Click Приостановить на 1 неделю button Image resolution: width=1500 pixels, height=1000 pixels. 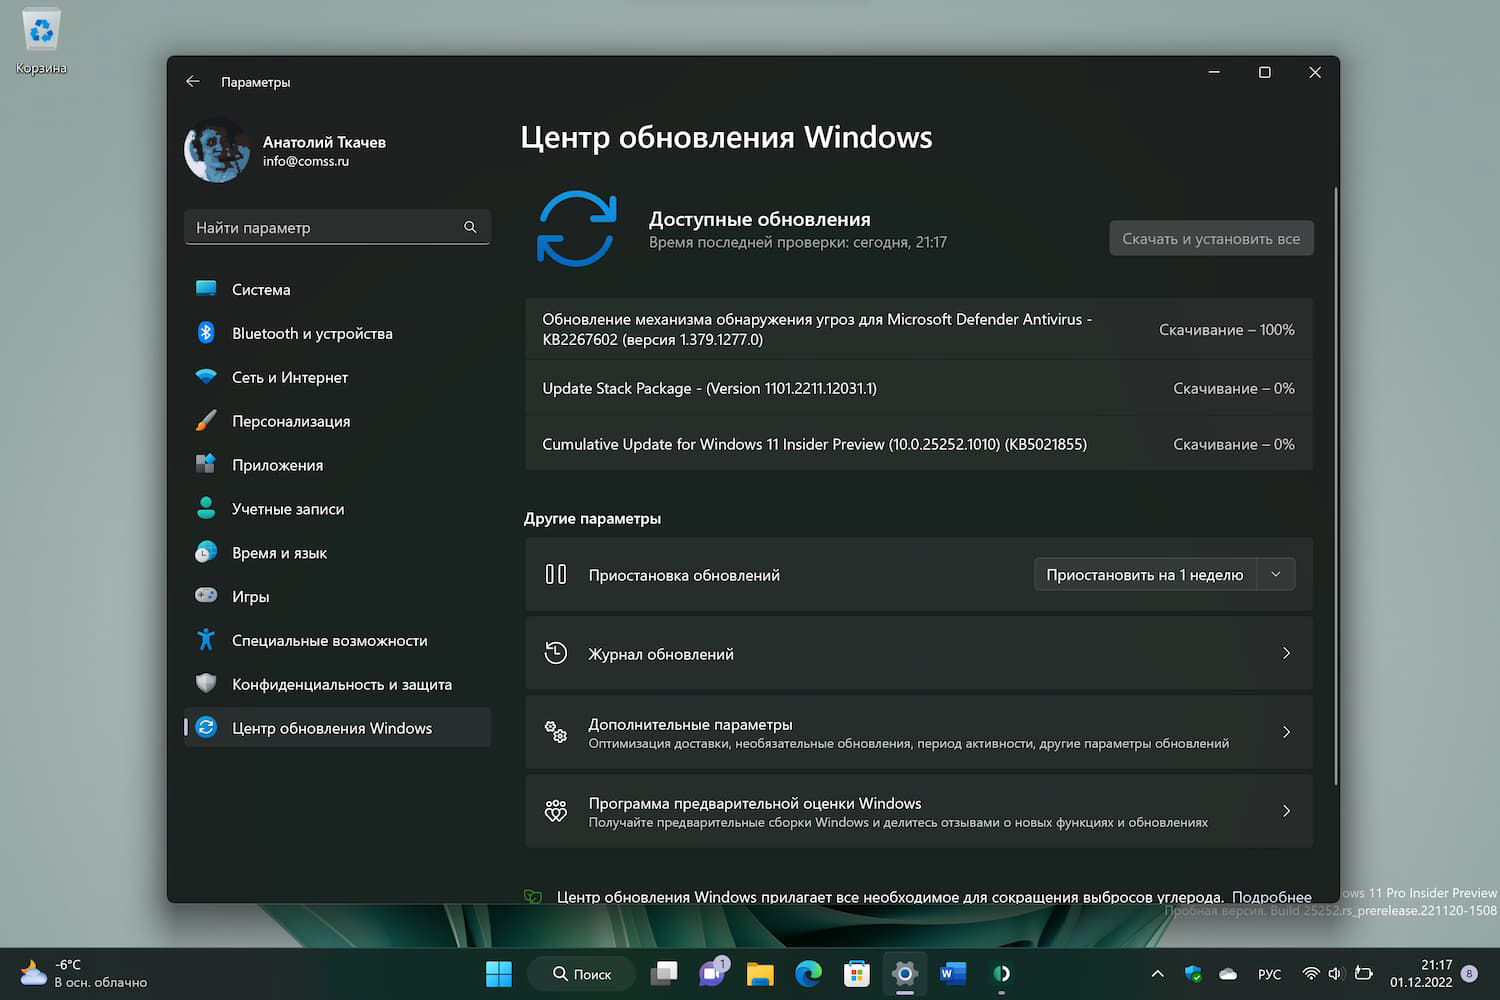1145,574
